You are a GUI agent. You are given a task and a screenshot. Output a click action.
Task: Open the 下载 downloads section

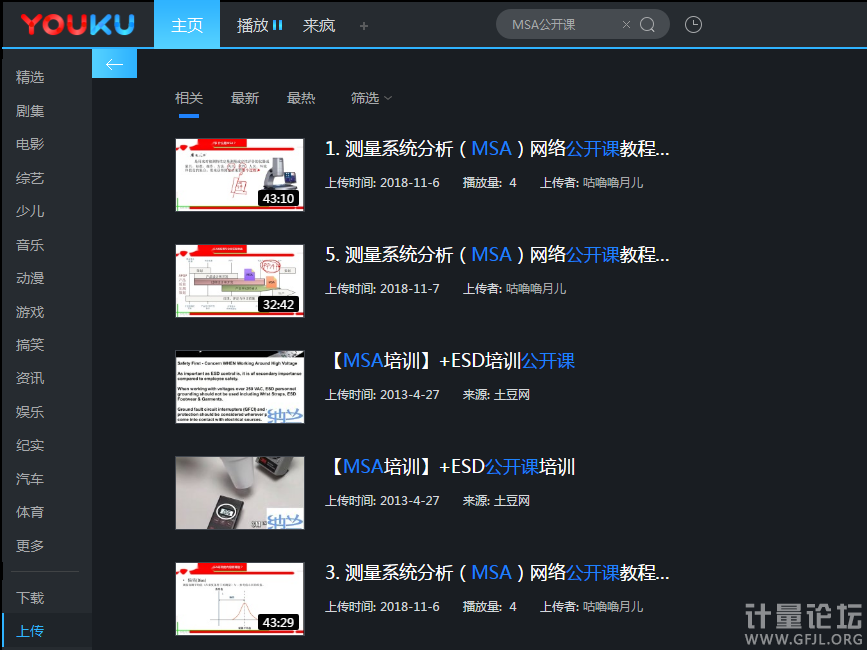pyautogui.click(x=30, y=598)
